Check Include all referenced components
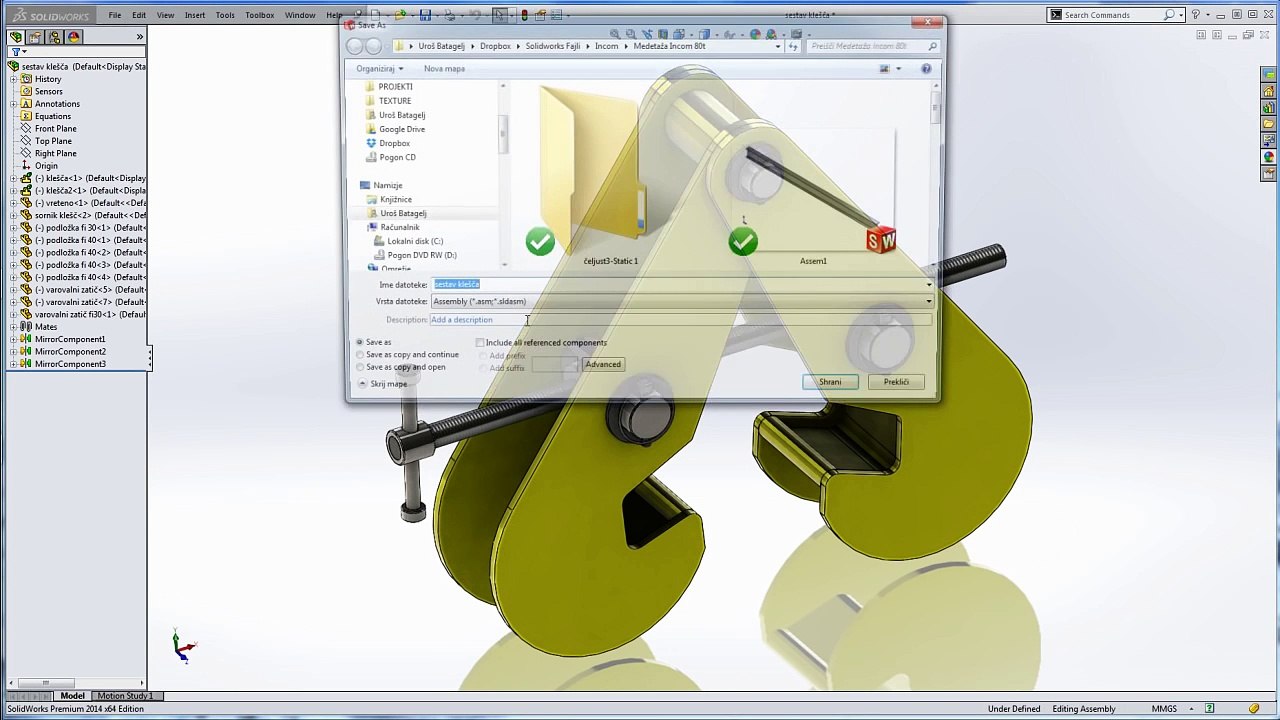The image size is (1280, 720). pyautogui.click(x=480, y=343)
